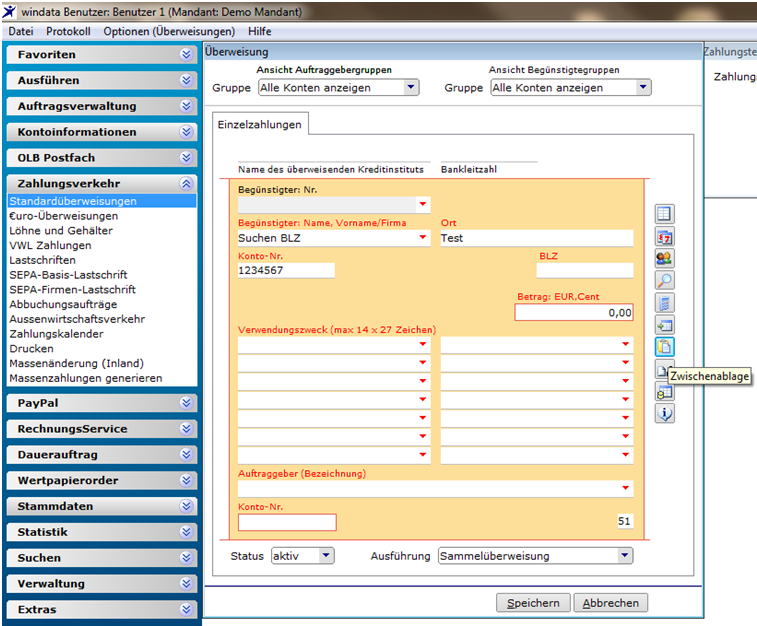Select Standardüberweisungen in Zahlungsverkehr
The height and width of the screenshot is (626, 757).
pyautogui.click(x=102, y=201)
